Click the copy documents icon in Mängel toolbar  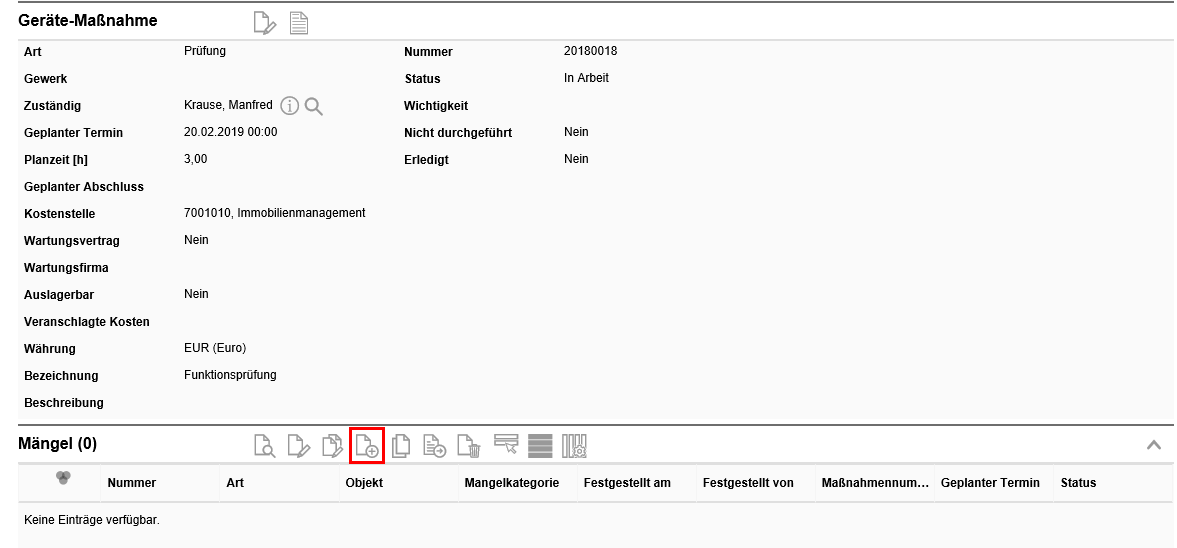point(401,446)
